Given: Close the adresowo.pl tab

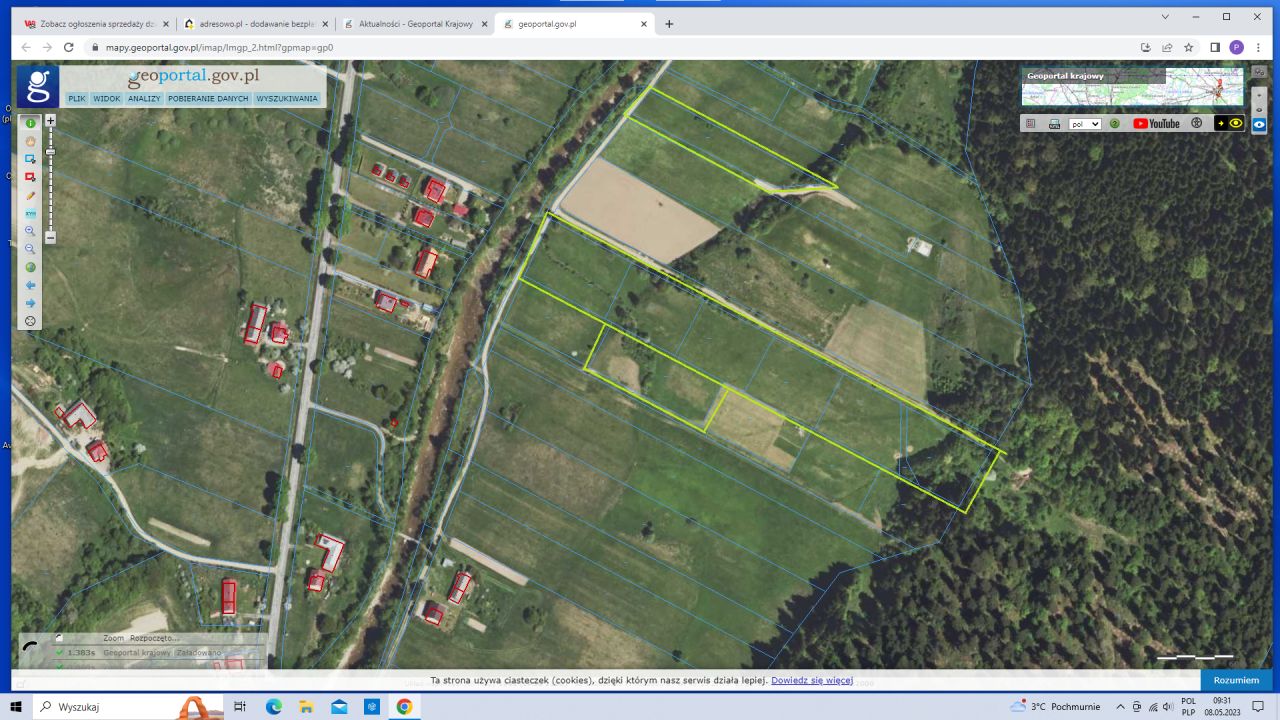Looking at the screenshot, I should coord(326,24).
